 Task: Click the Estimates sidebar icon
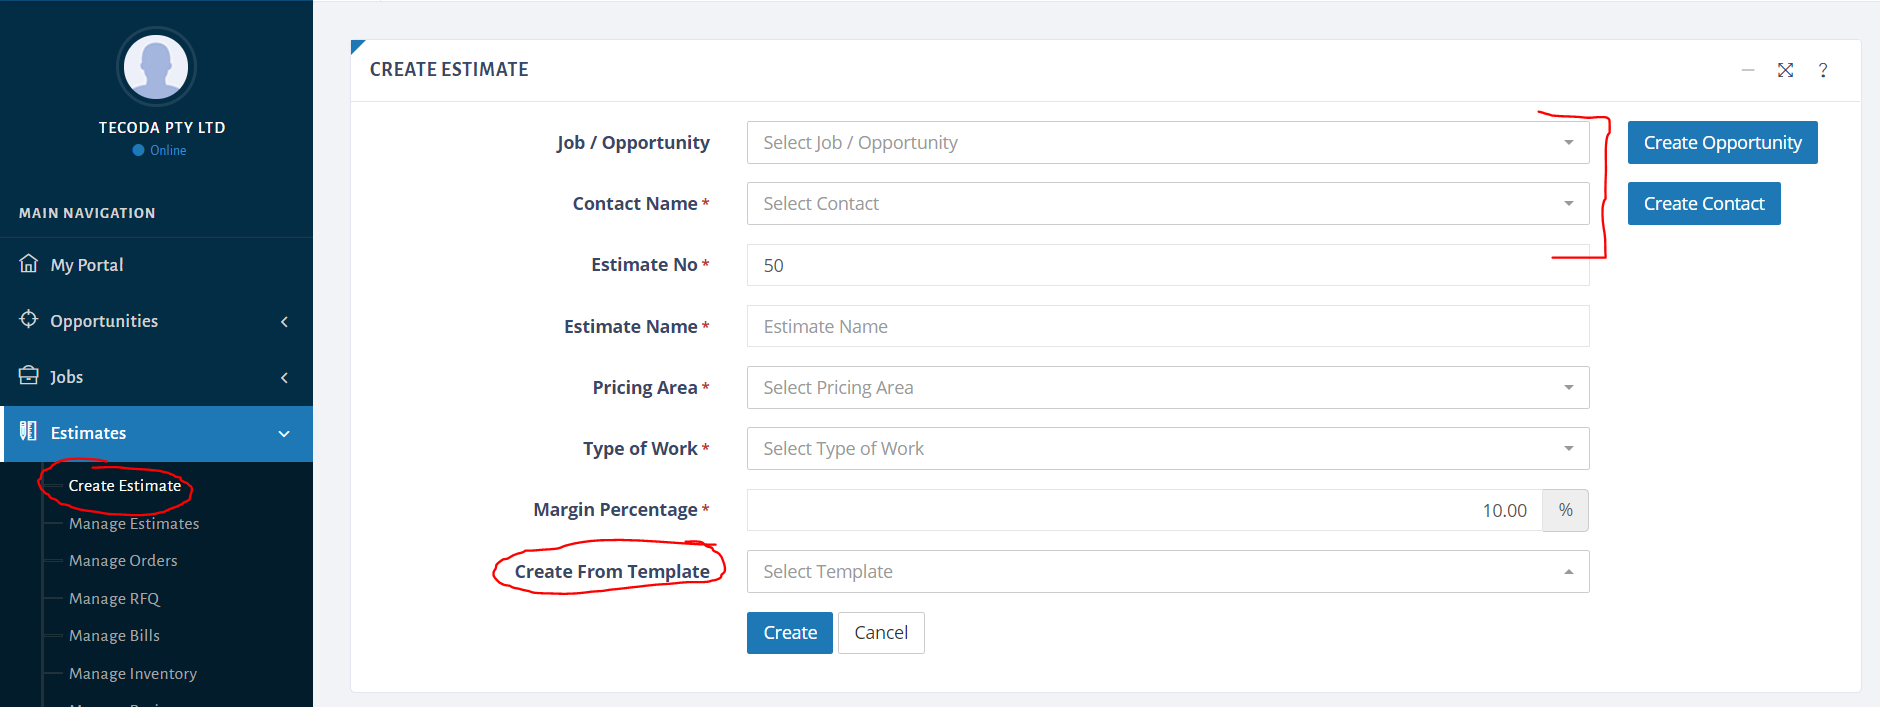pos(29,432)
